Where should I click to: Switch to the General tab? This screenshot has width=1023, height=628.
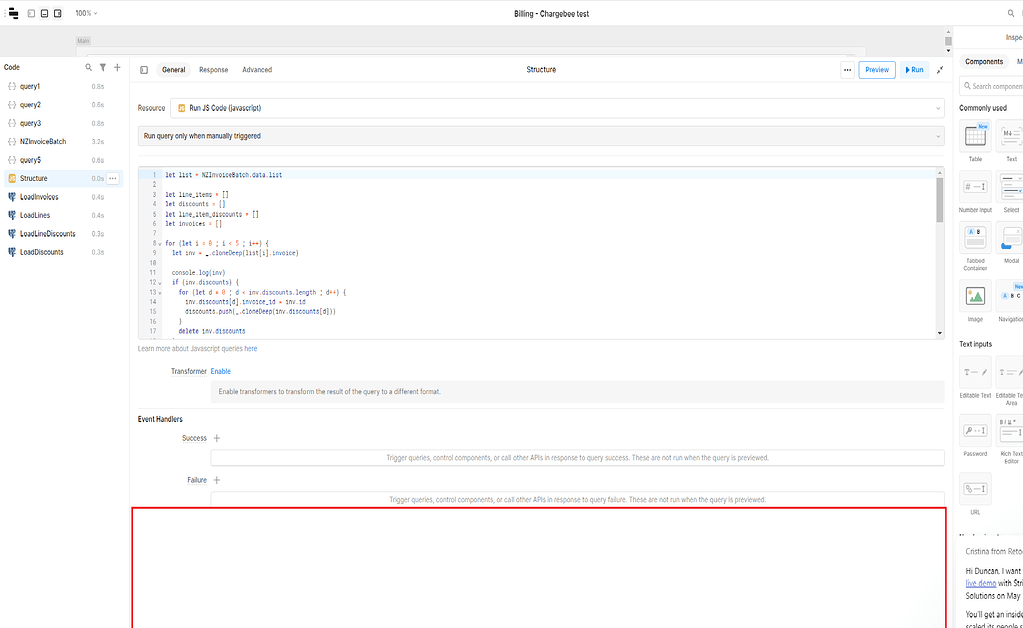click(x=174, y=70)
